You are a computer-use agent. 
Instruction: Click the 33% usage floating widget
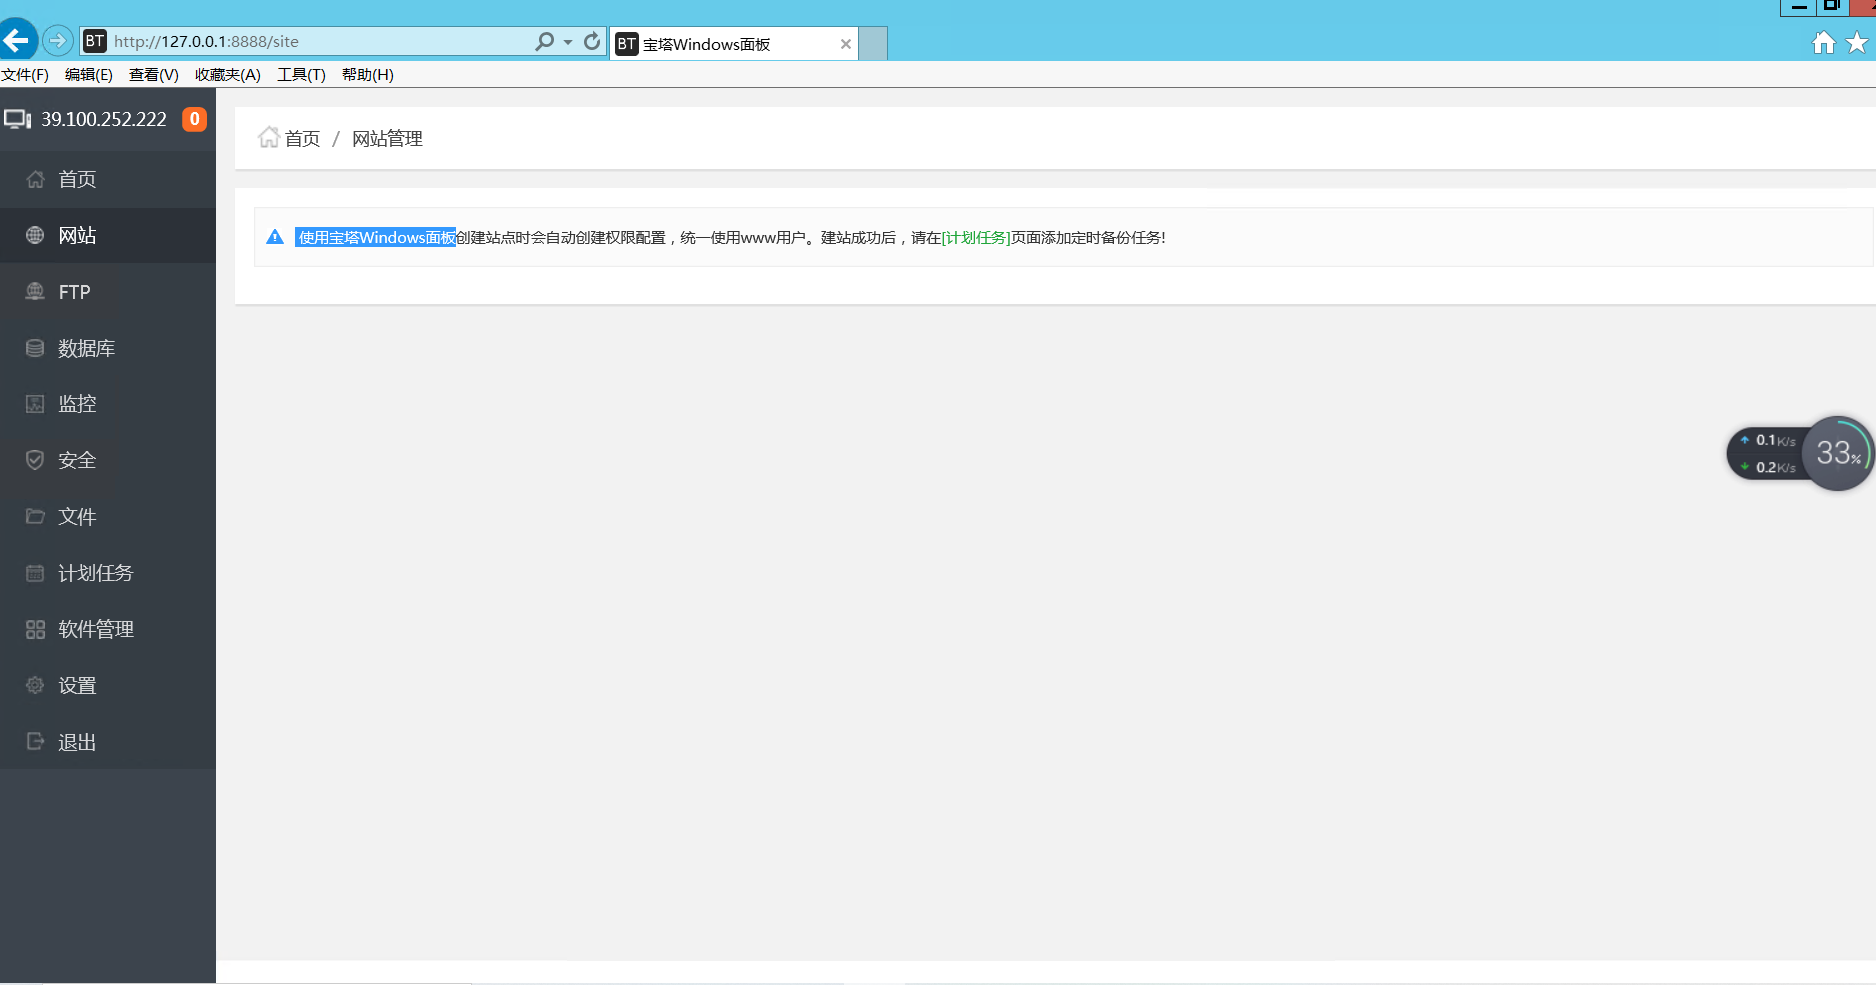click(1837, 453)
